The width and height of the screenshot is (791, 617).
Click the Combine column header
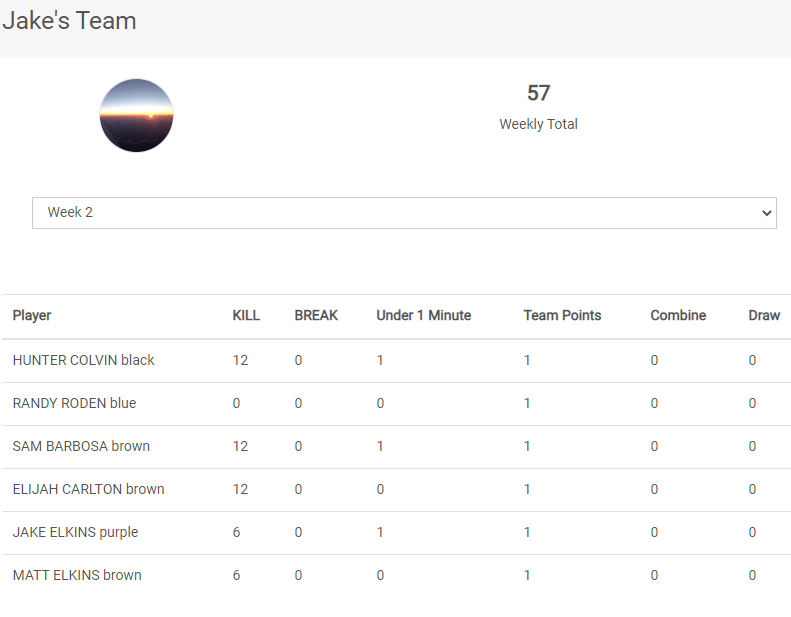[678, 315]
